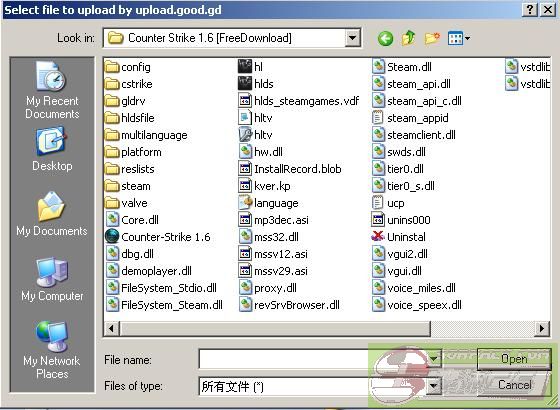Select tier0_s.dll file
This screenshot has width=560, height=410.
(x=404, y=186)
